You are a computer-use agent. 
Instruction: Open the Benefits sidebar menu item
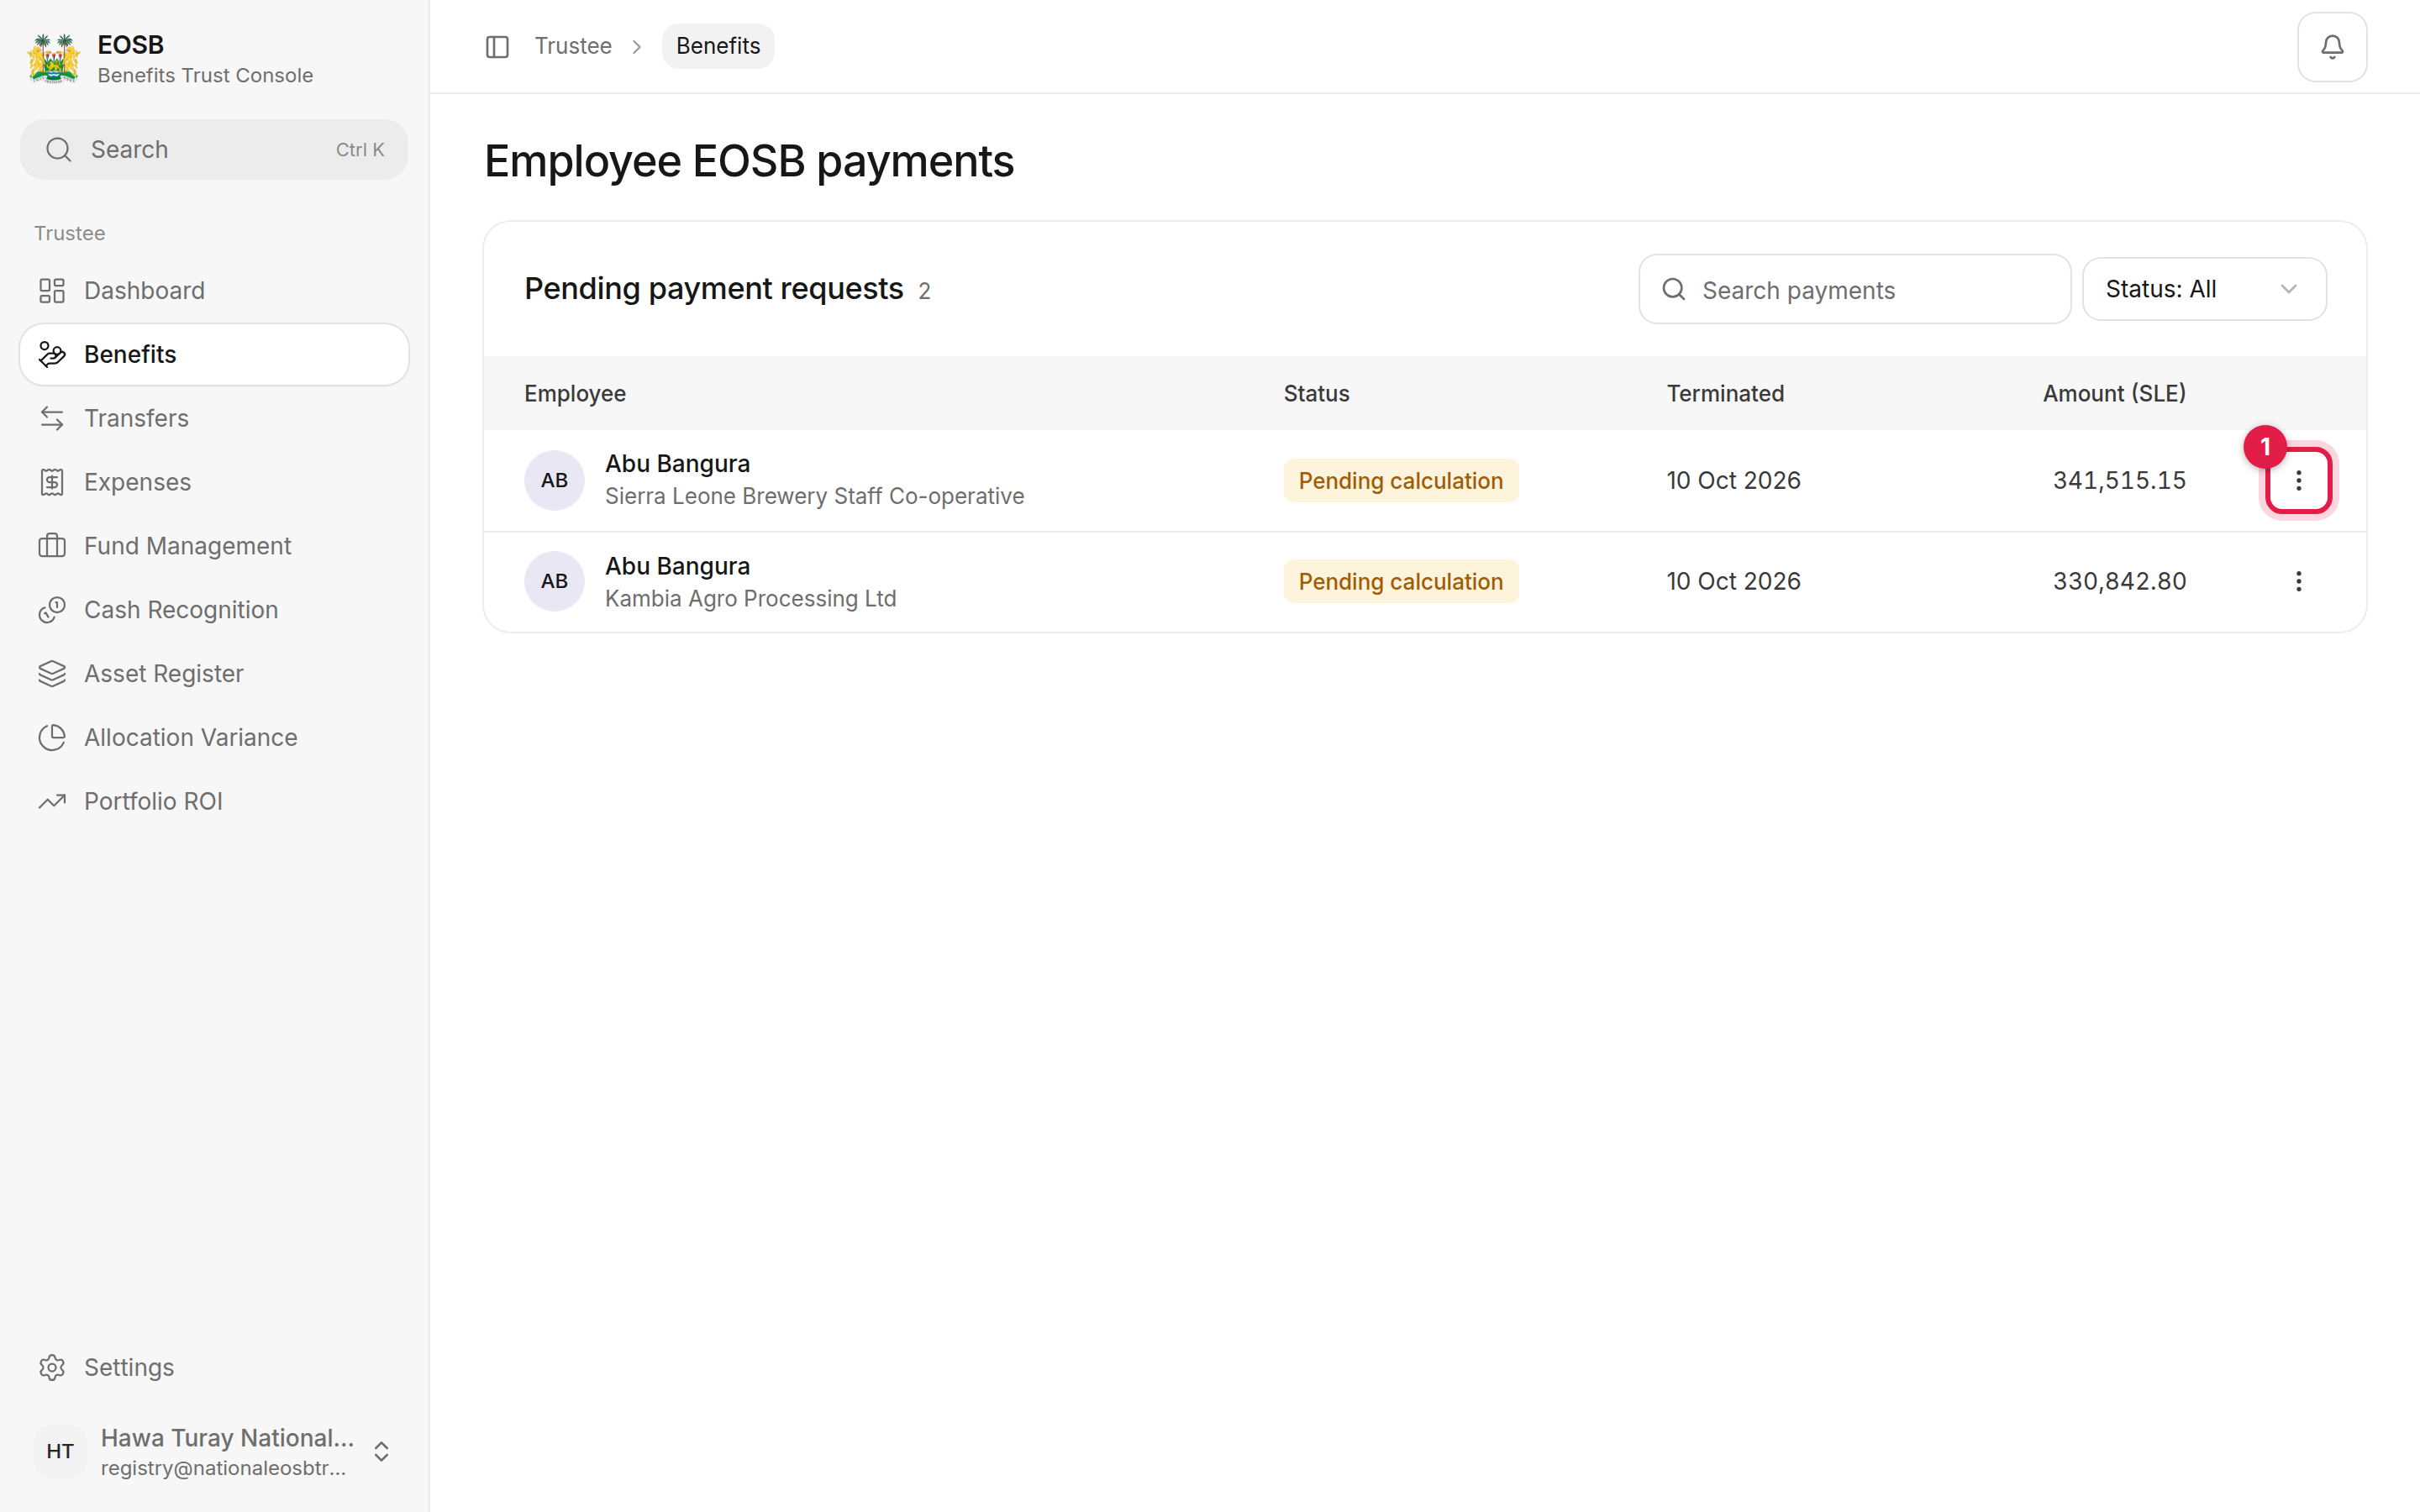pos(214,354)
